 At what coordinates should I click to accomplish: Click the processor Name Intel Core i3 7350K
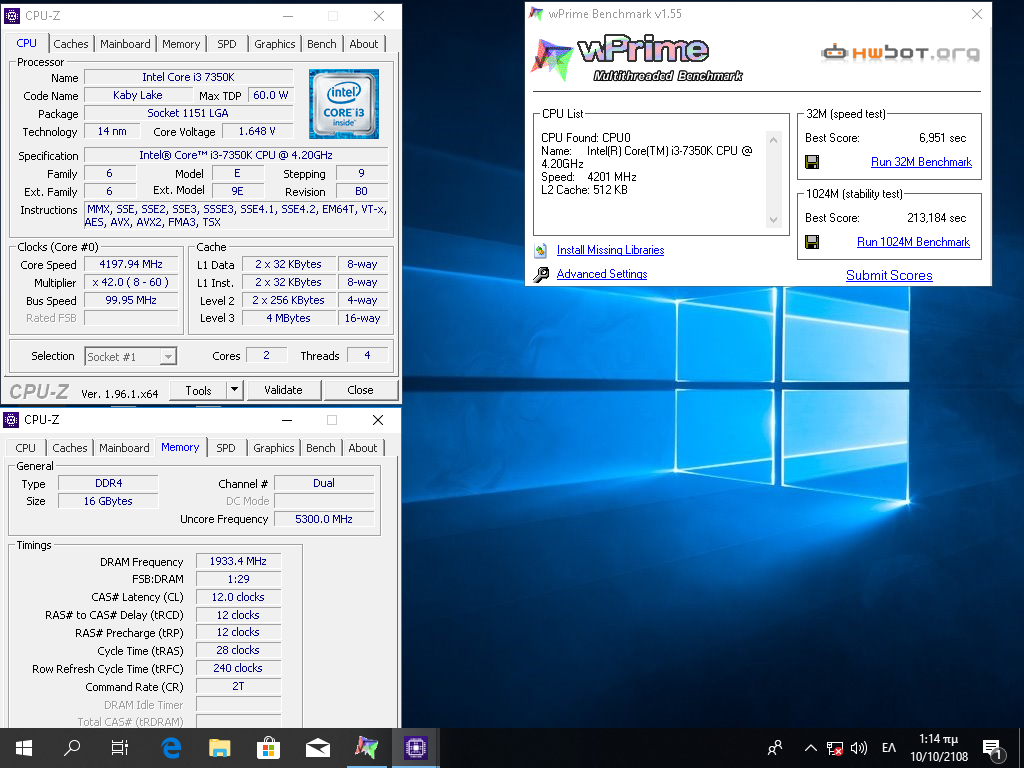click(188, 77)
